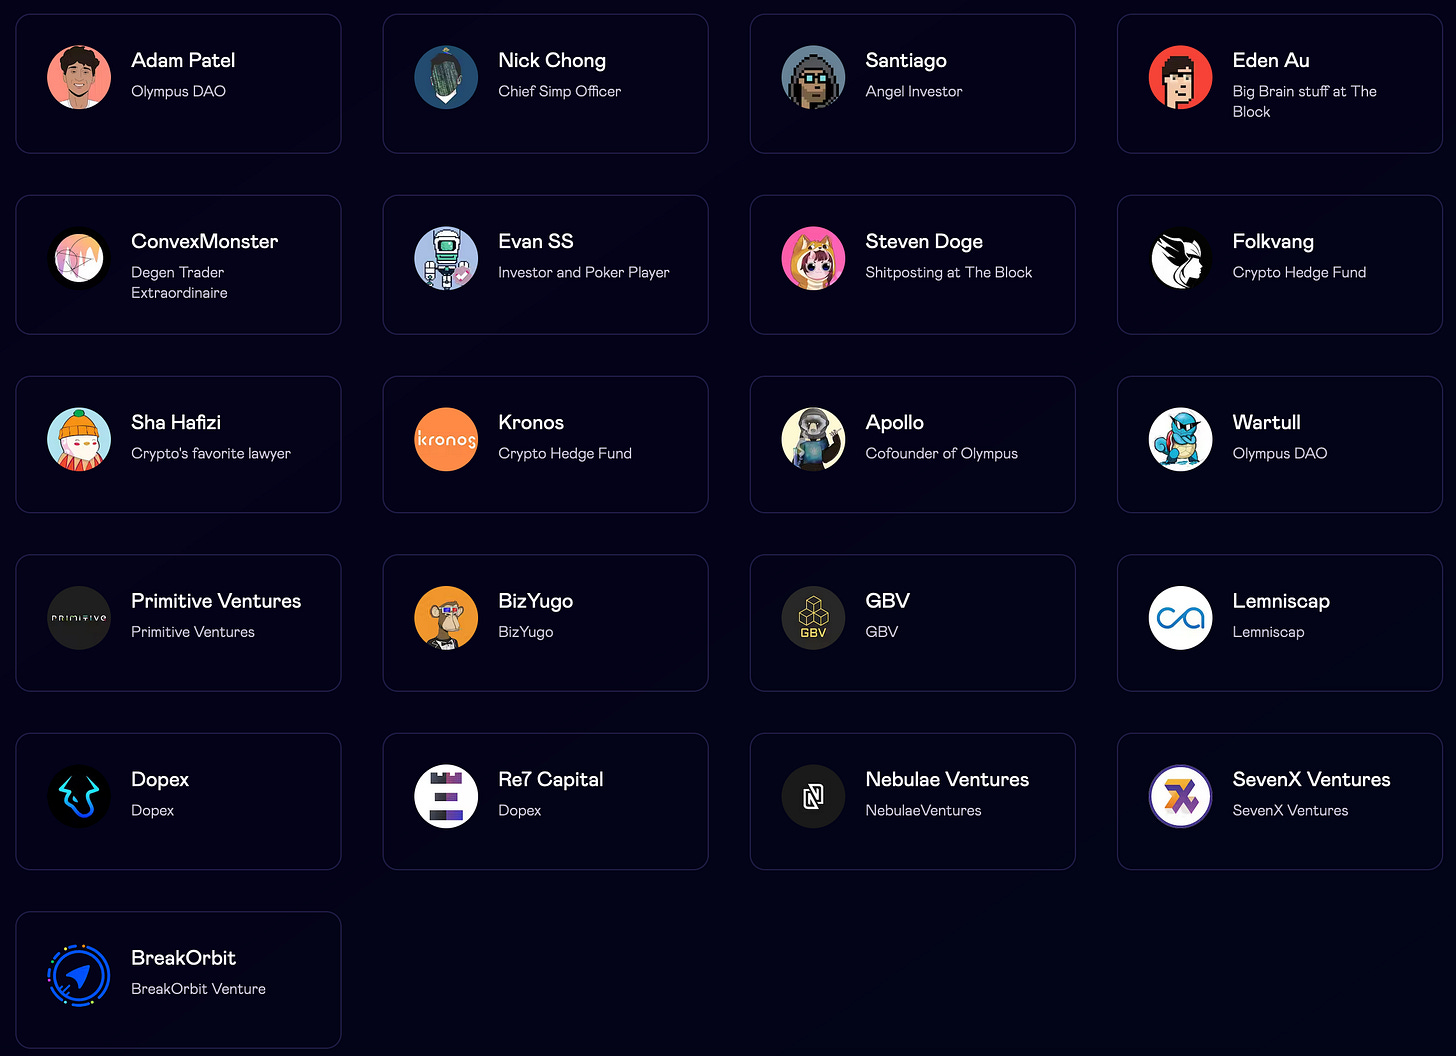Click Adam Patel's avatar image

[79, 77]
